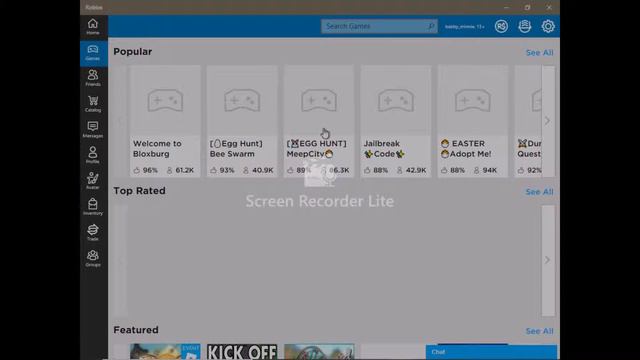This screenshot has height=360, width=640.
Task: Open the Avatar editor
Action: click(x=93, y=181)
